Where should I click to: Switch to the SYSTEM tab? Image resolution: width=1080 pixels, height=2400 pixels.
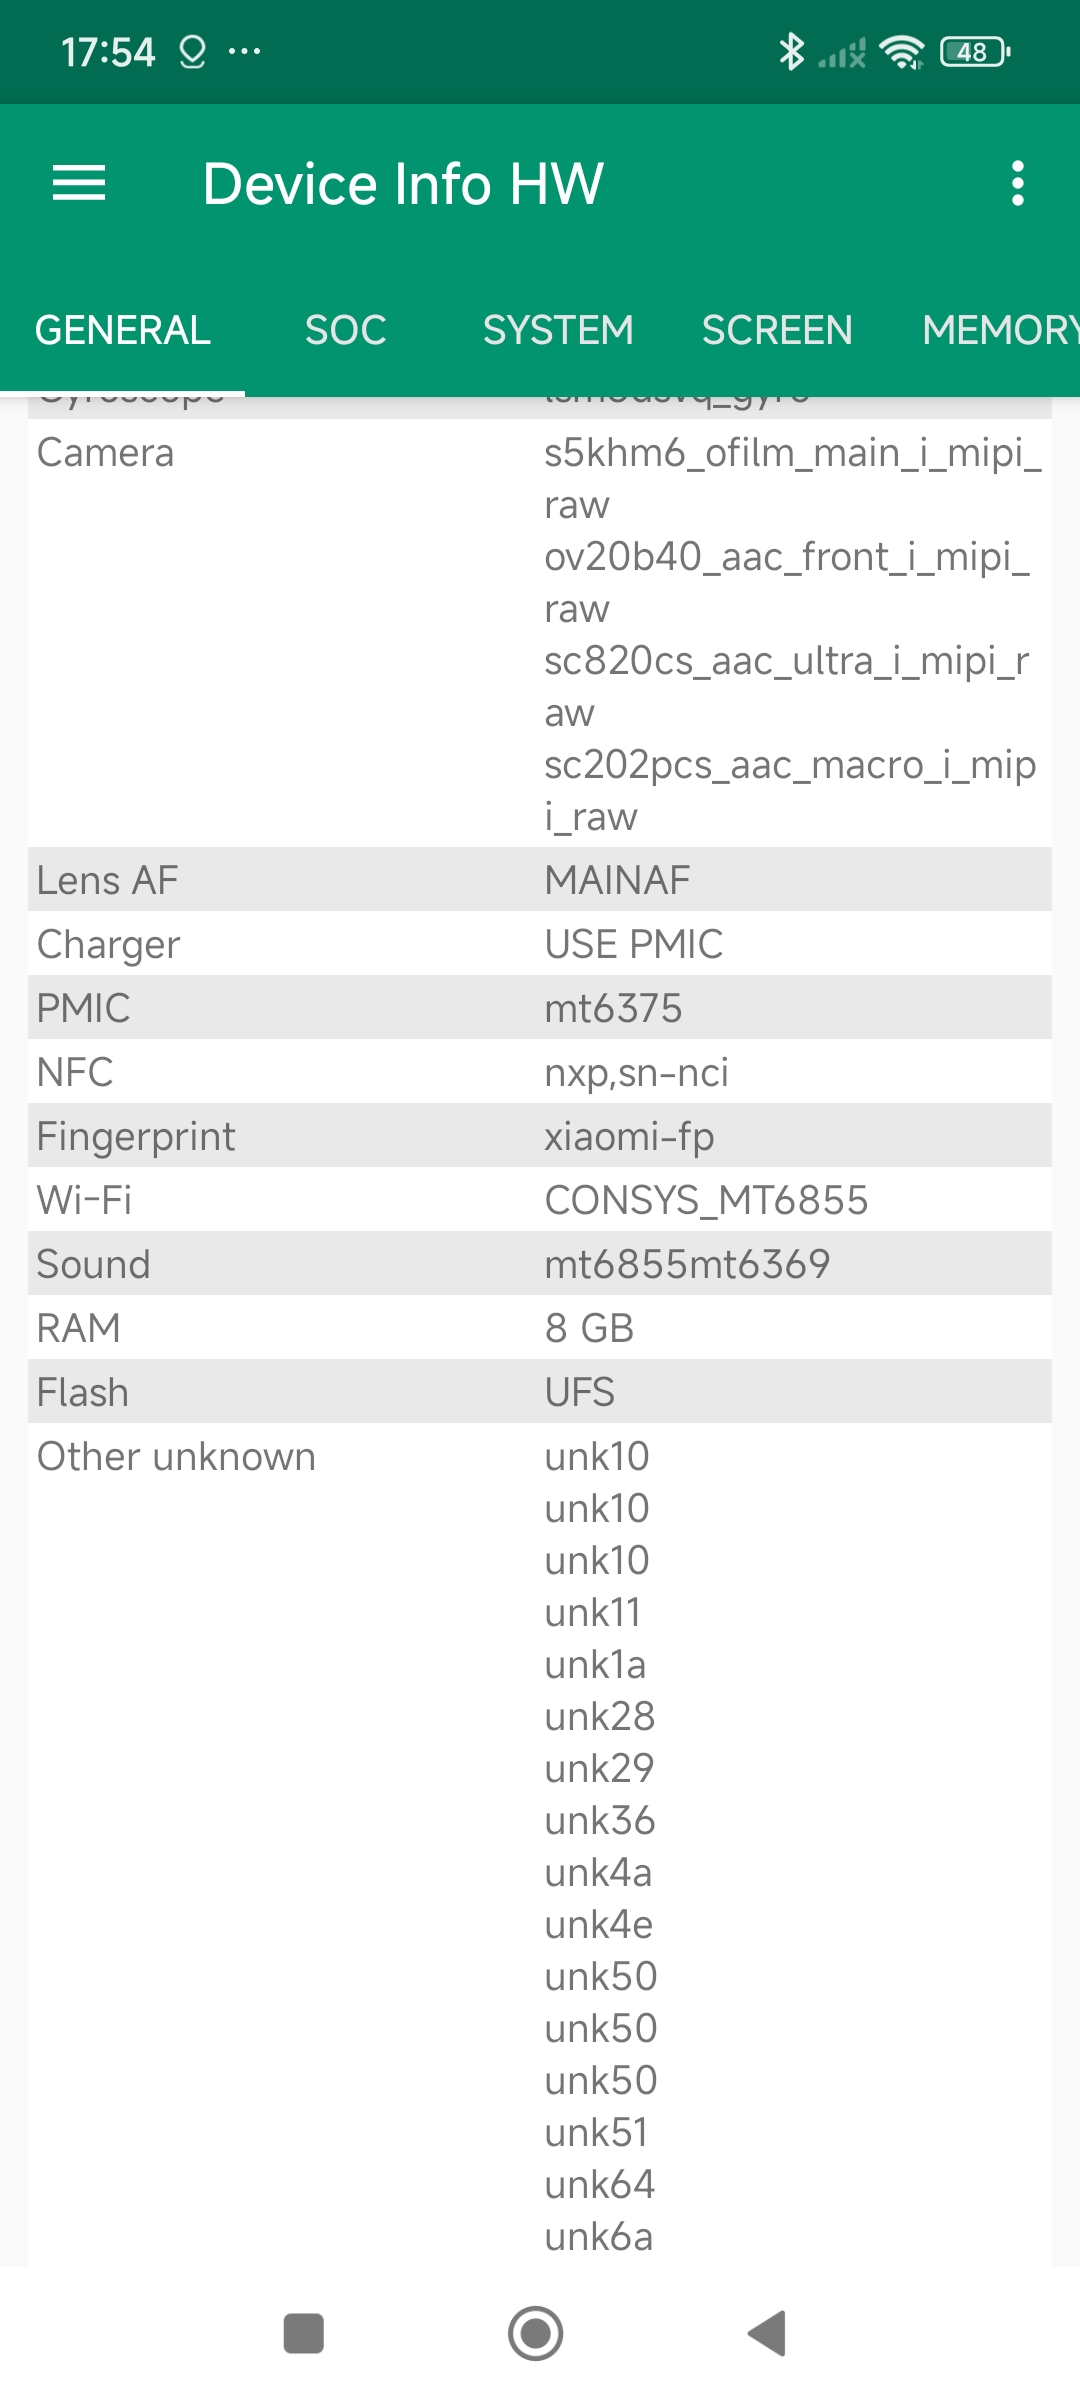click(x=558, y=330)
